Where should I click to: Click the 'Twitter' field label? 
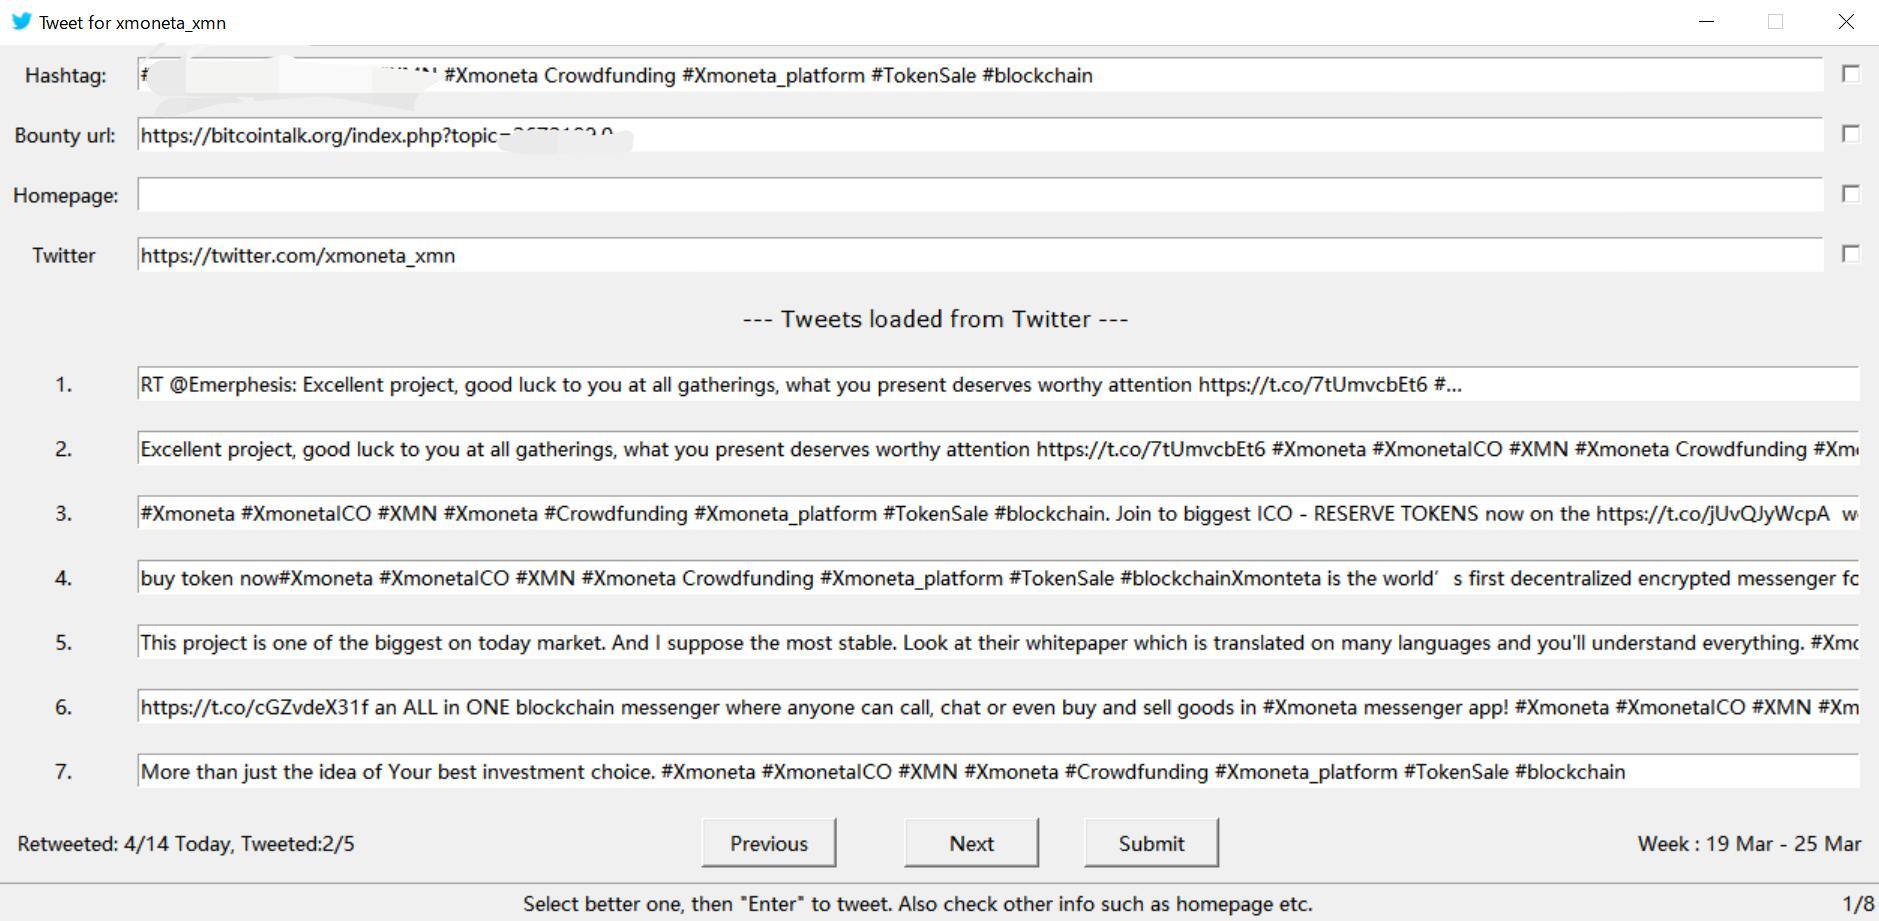point(64,255)
